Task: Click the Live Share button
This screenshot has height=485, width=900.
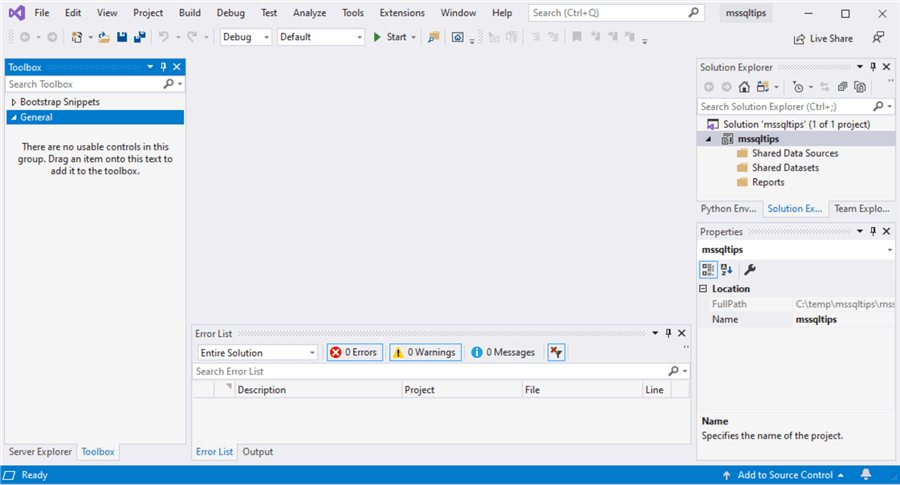Action: 823,38
